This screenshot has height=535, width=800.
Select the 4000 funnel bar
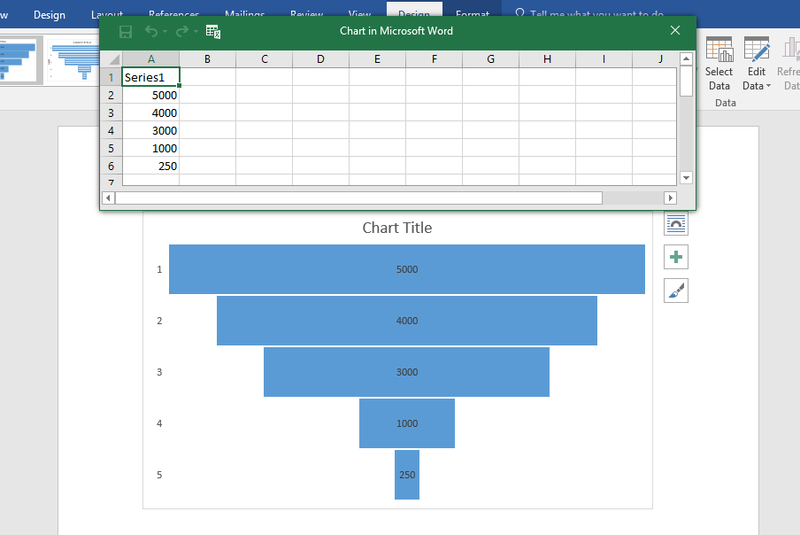click(407, 321)
